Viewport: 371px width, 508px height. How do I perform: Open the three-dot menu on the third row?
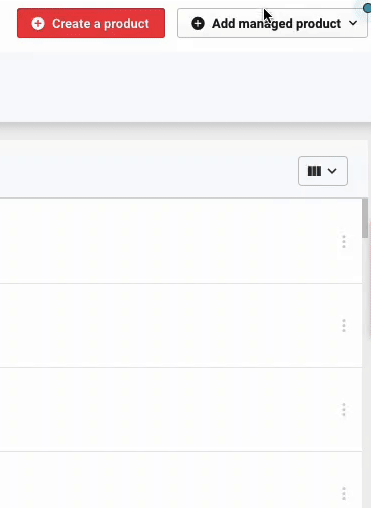pyautogui.click(x=344, y=410)
